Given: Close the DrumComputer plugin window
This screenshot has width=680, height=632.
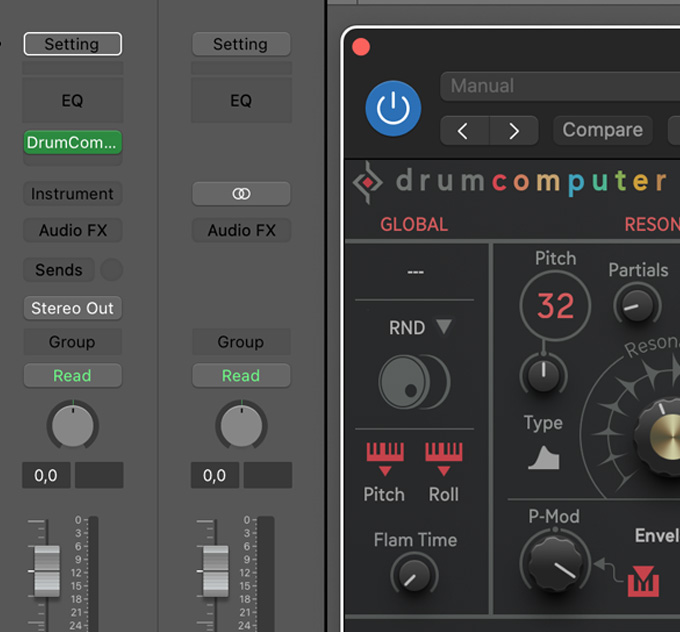Looking at the screenshot, I should 361,47.
